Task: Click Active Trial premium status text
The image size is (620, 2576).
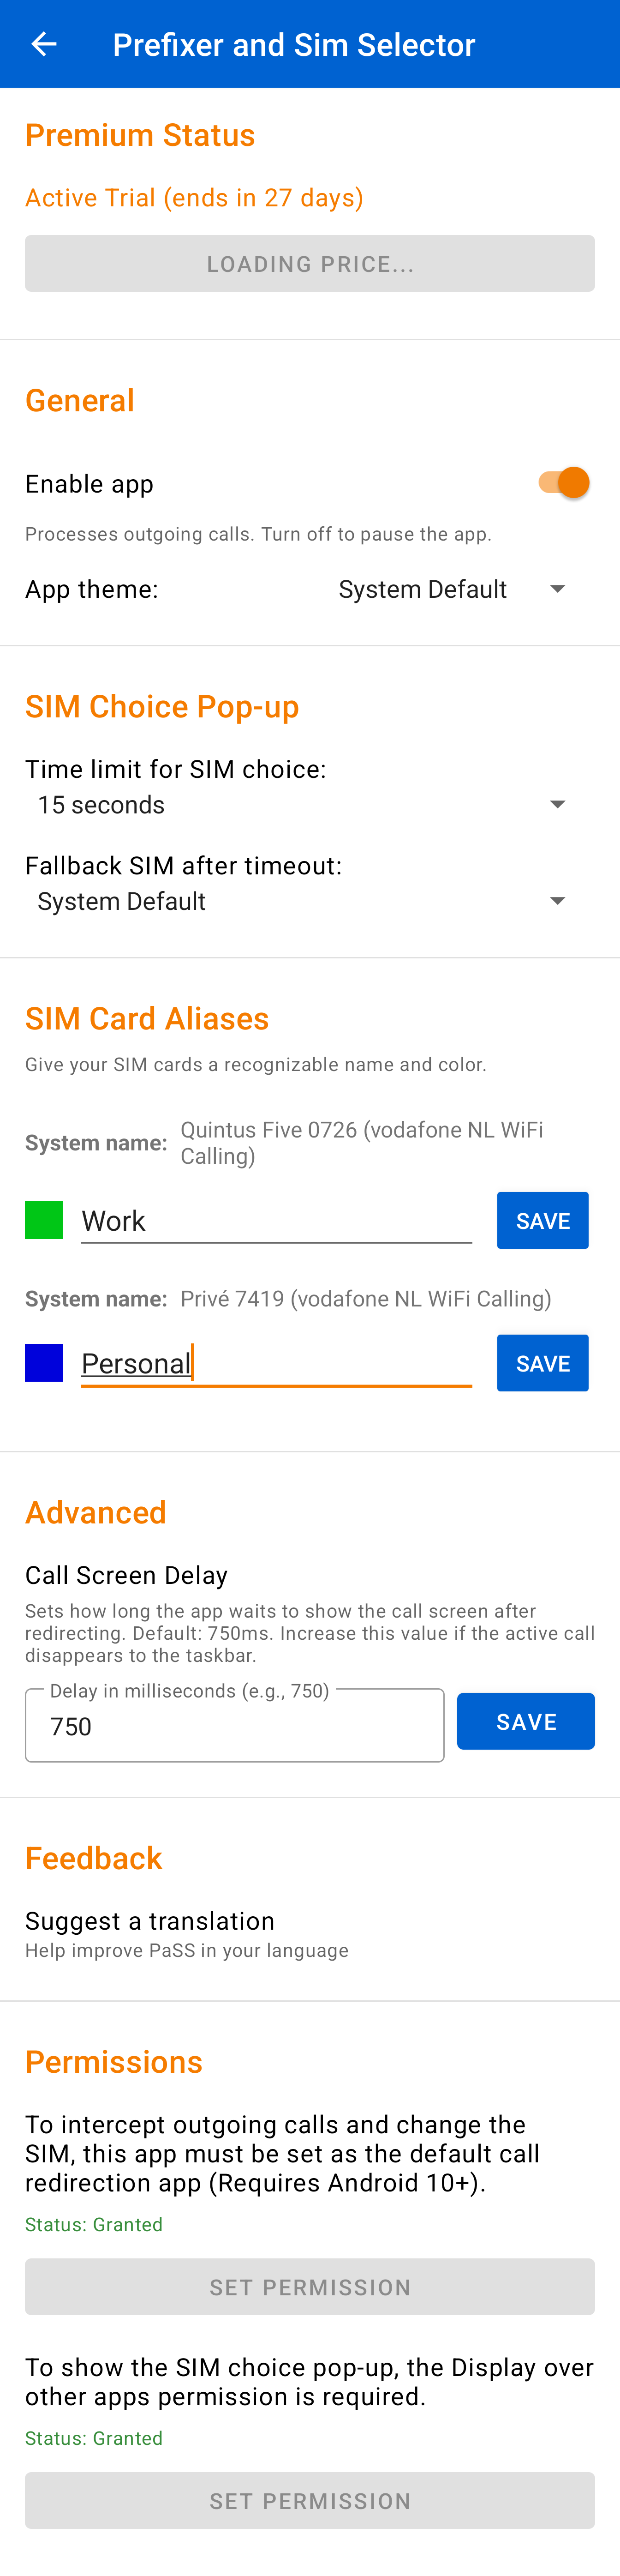Action: point(194,197)
